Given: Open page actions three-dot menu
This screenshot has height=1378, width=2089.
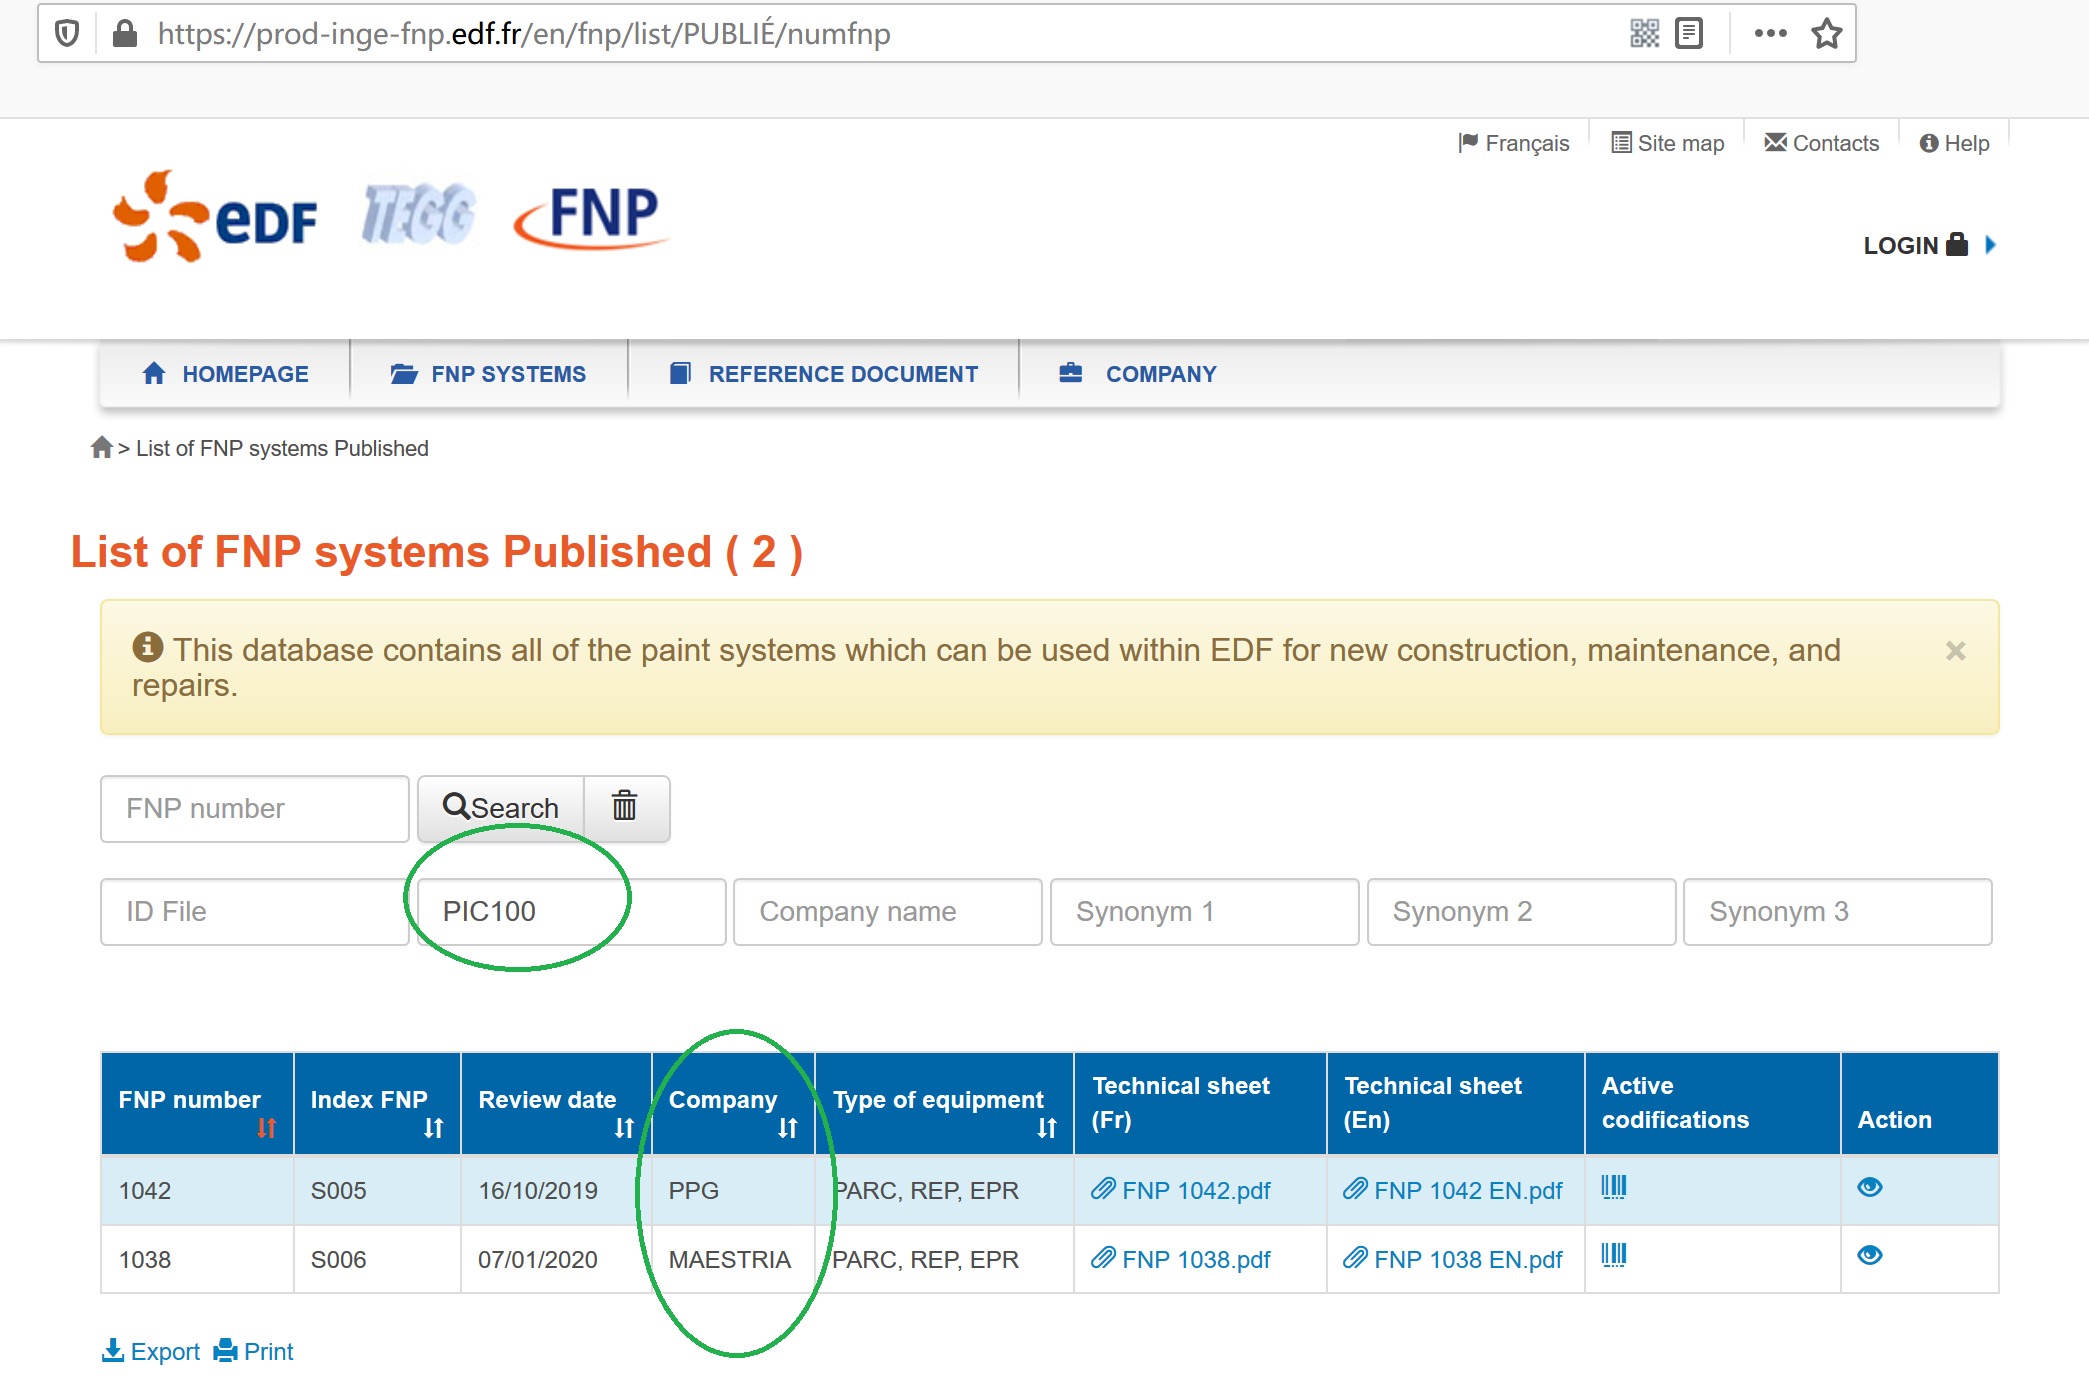Looking at the screenshot, I should coord(1770,34).
